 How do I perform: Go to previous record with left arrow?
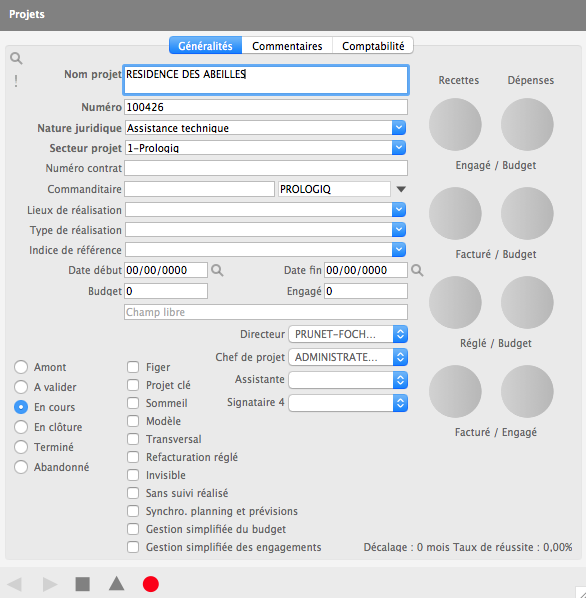click(14, 584)
